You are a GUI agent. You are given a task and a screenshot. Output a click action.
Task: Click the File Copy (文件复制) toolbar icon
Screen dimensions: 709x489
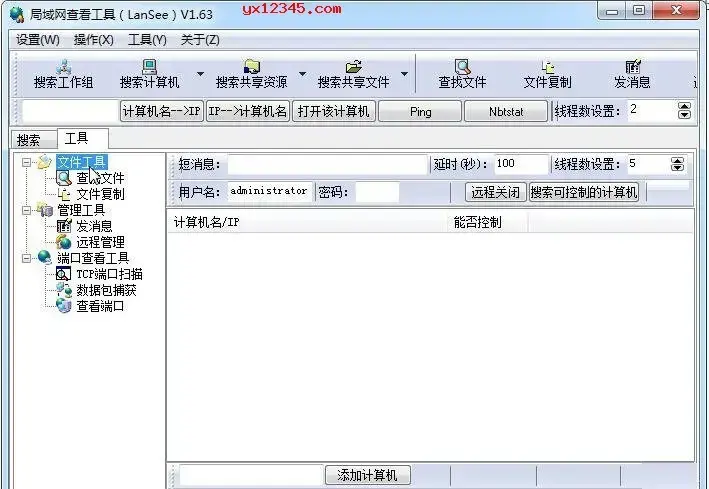point(548,67)
